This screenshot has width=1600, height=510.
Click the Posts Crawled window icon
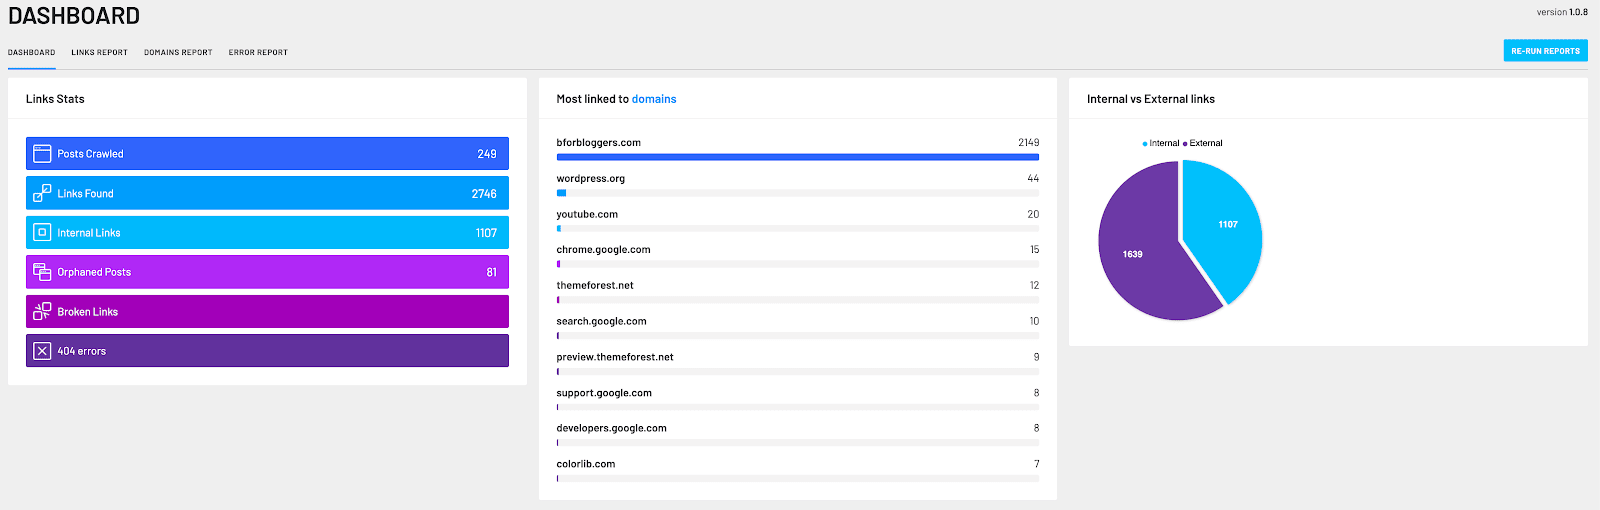tap(42, 154)
